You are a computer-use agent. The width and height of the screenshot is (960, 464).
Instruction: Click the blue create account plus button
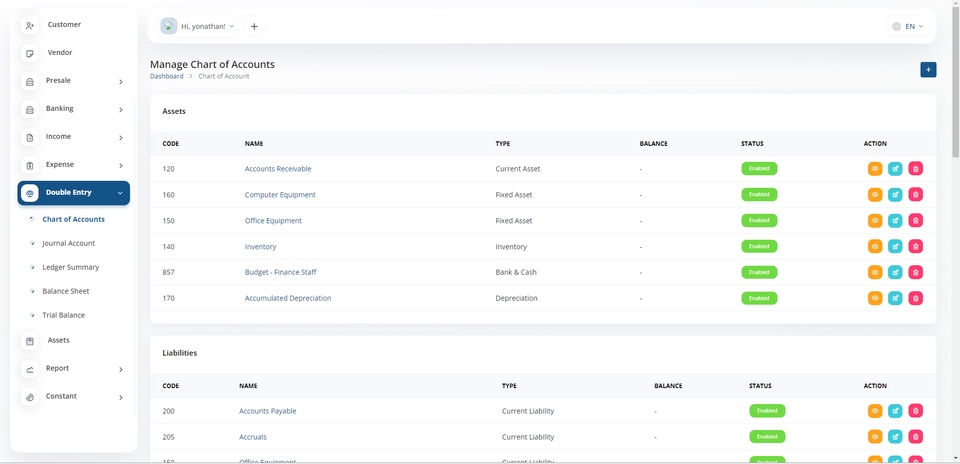[x=928, y=70]
